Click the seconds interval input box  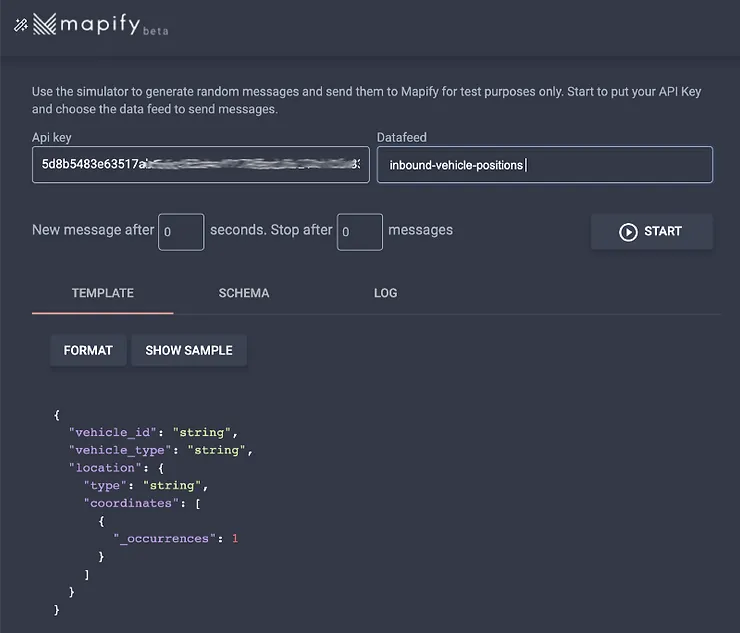coord(181,232)
